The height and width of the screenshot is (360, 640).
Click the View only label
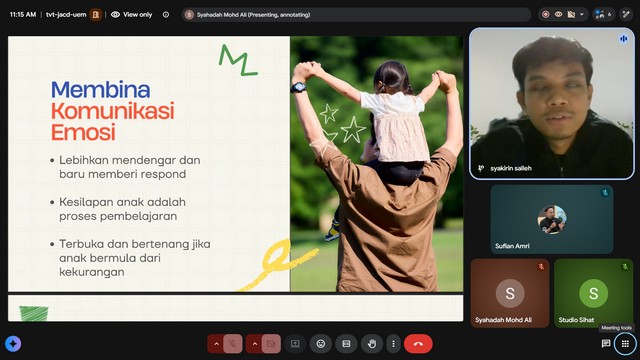[138, 15]
